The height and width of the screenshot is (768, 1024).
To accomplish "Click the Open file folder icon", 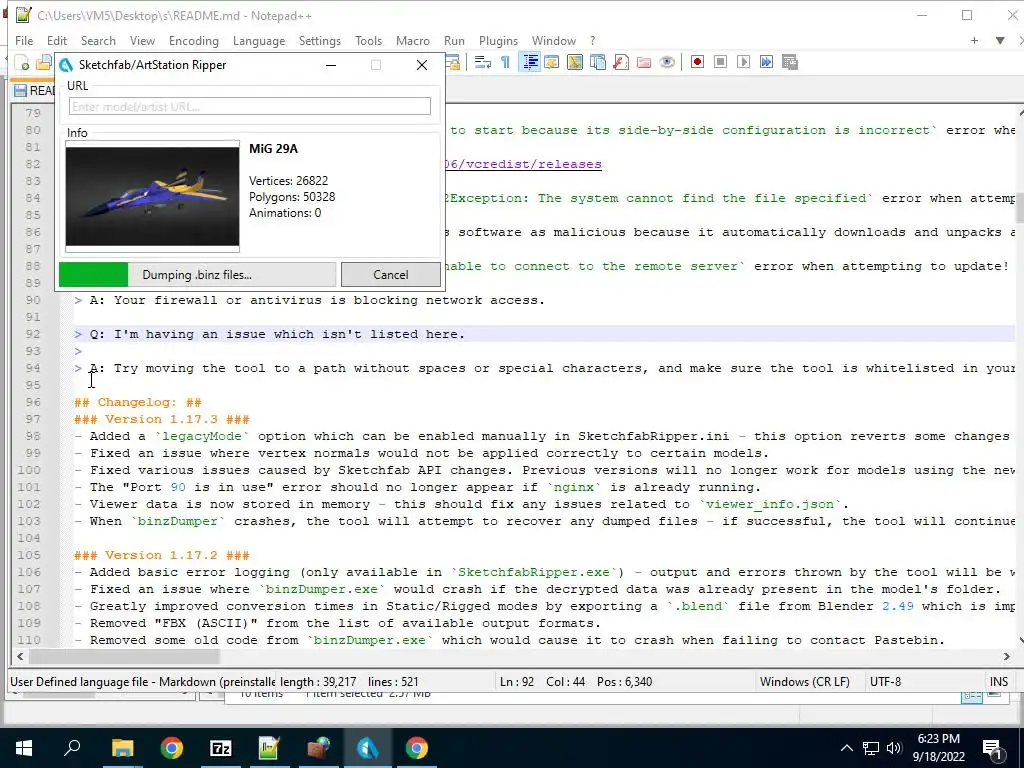I will click(44, 63).
